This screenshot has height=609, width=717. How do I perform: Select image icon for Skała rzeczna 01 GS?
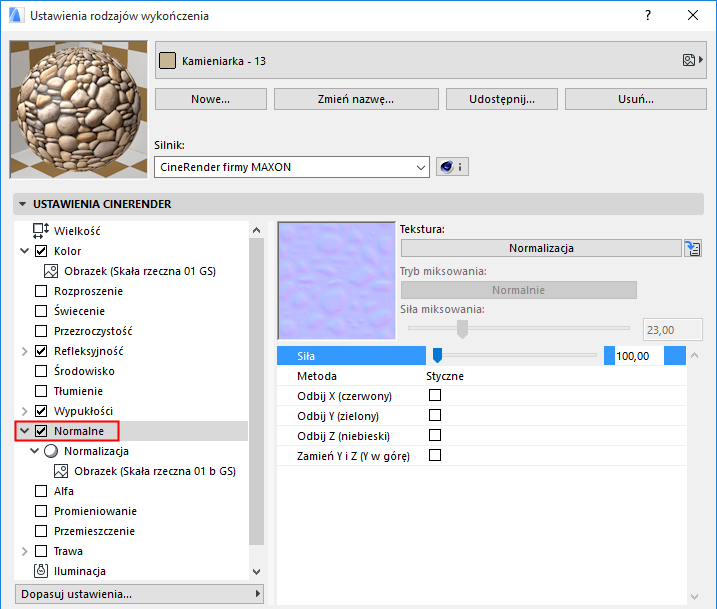52,271
